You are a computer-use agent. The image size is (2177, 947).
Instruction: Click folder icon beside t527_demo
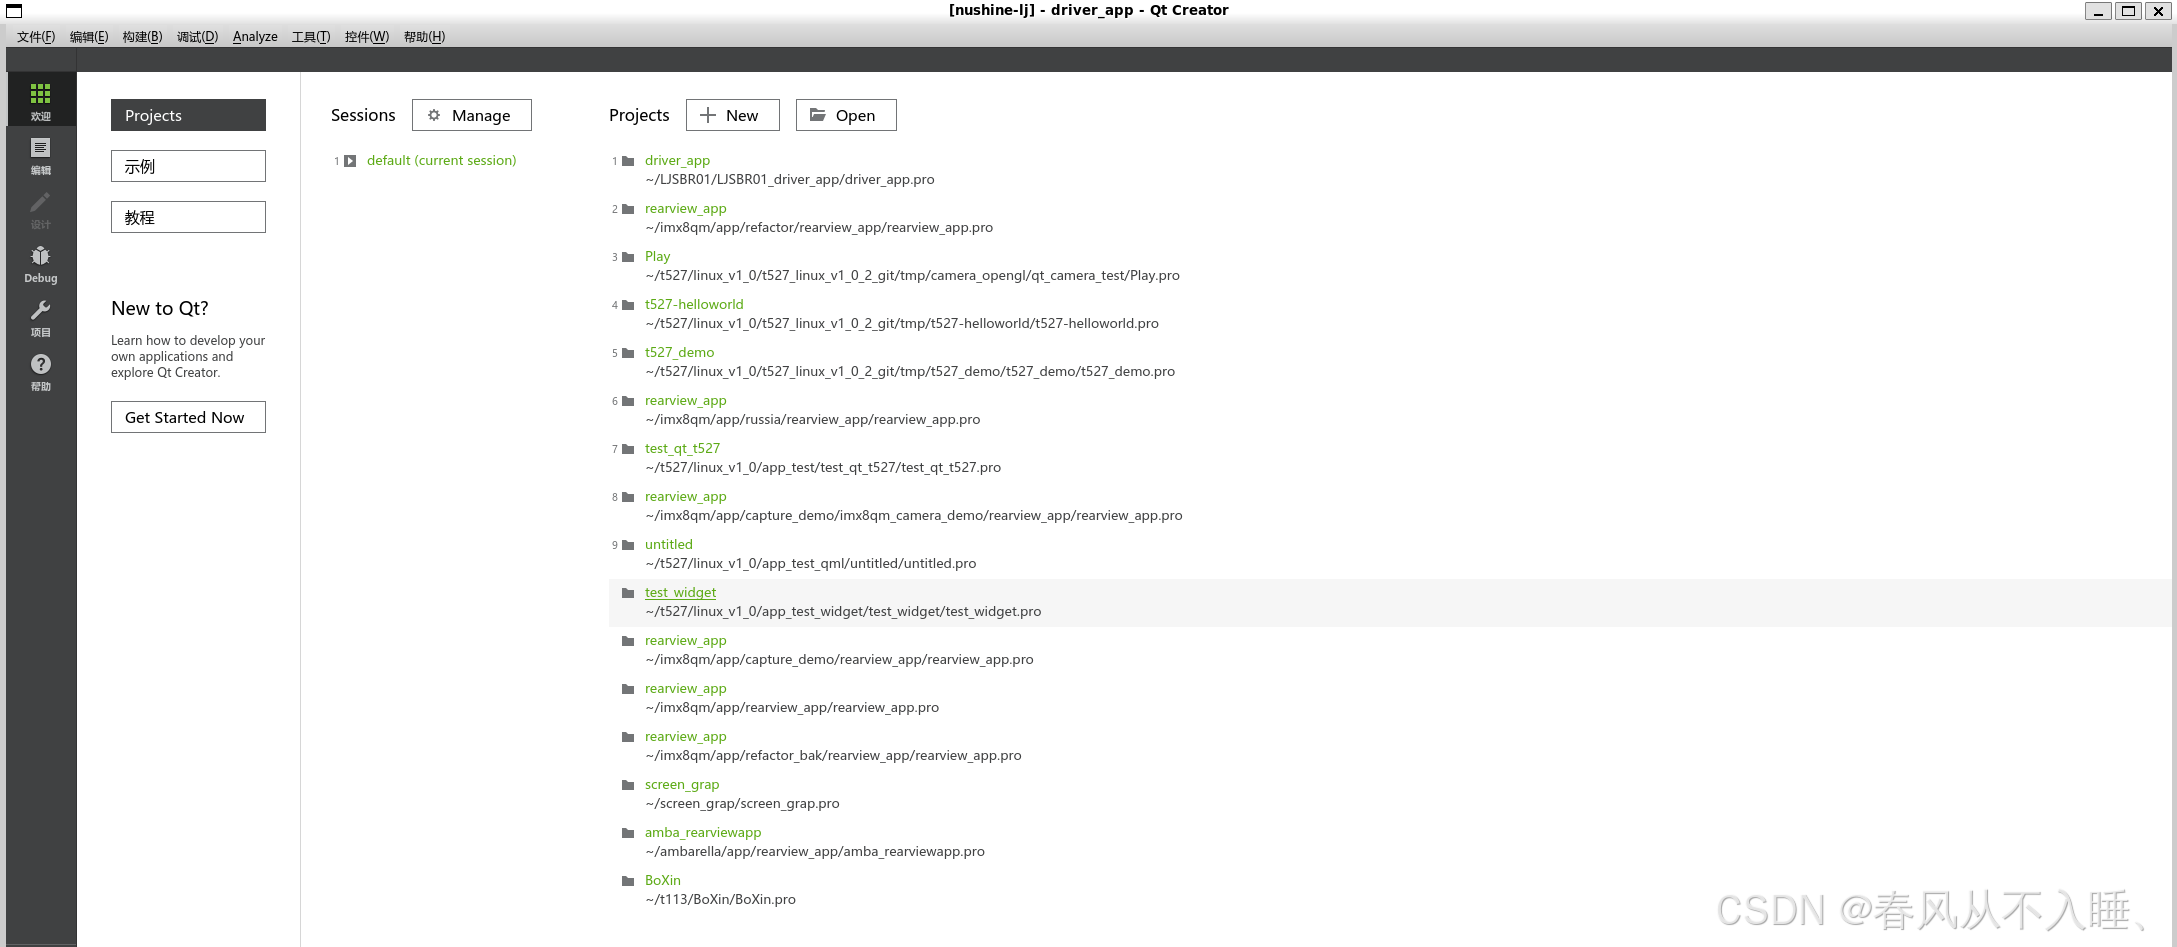(x=628, y=353)
